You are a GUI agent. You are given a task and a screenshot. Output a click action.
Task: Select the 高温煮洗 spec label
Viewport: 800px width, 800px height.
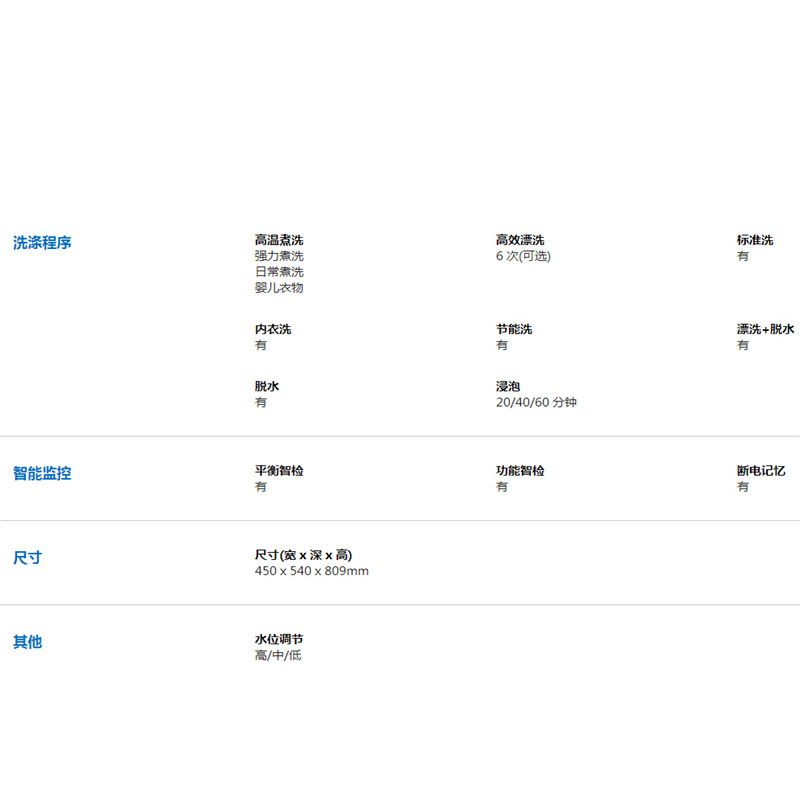[x=279, y=240]
